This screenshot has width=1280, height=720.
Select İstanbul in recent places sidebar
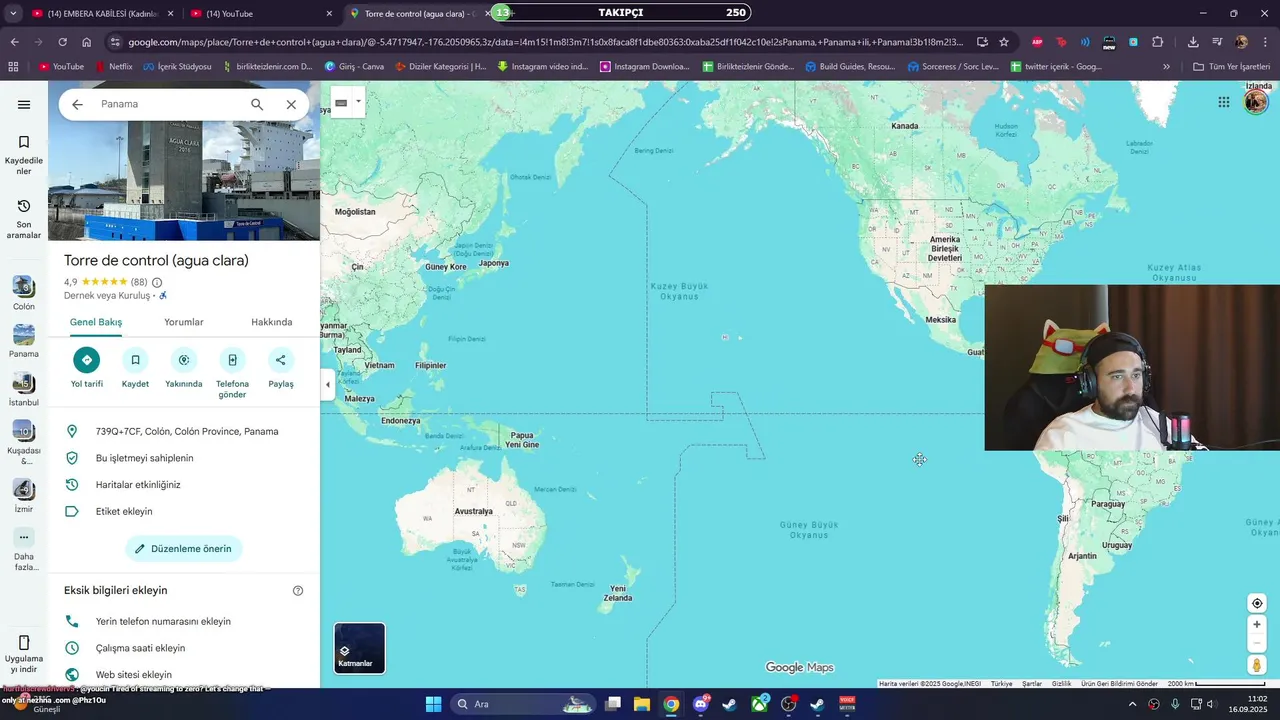[24, 389]
